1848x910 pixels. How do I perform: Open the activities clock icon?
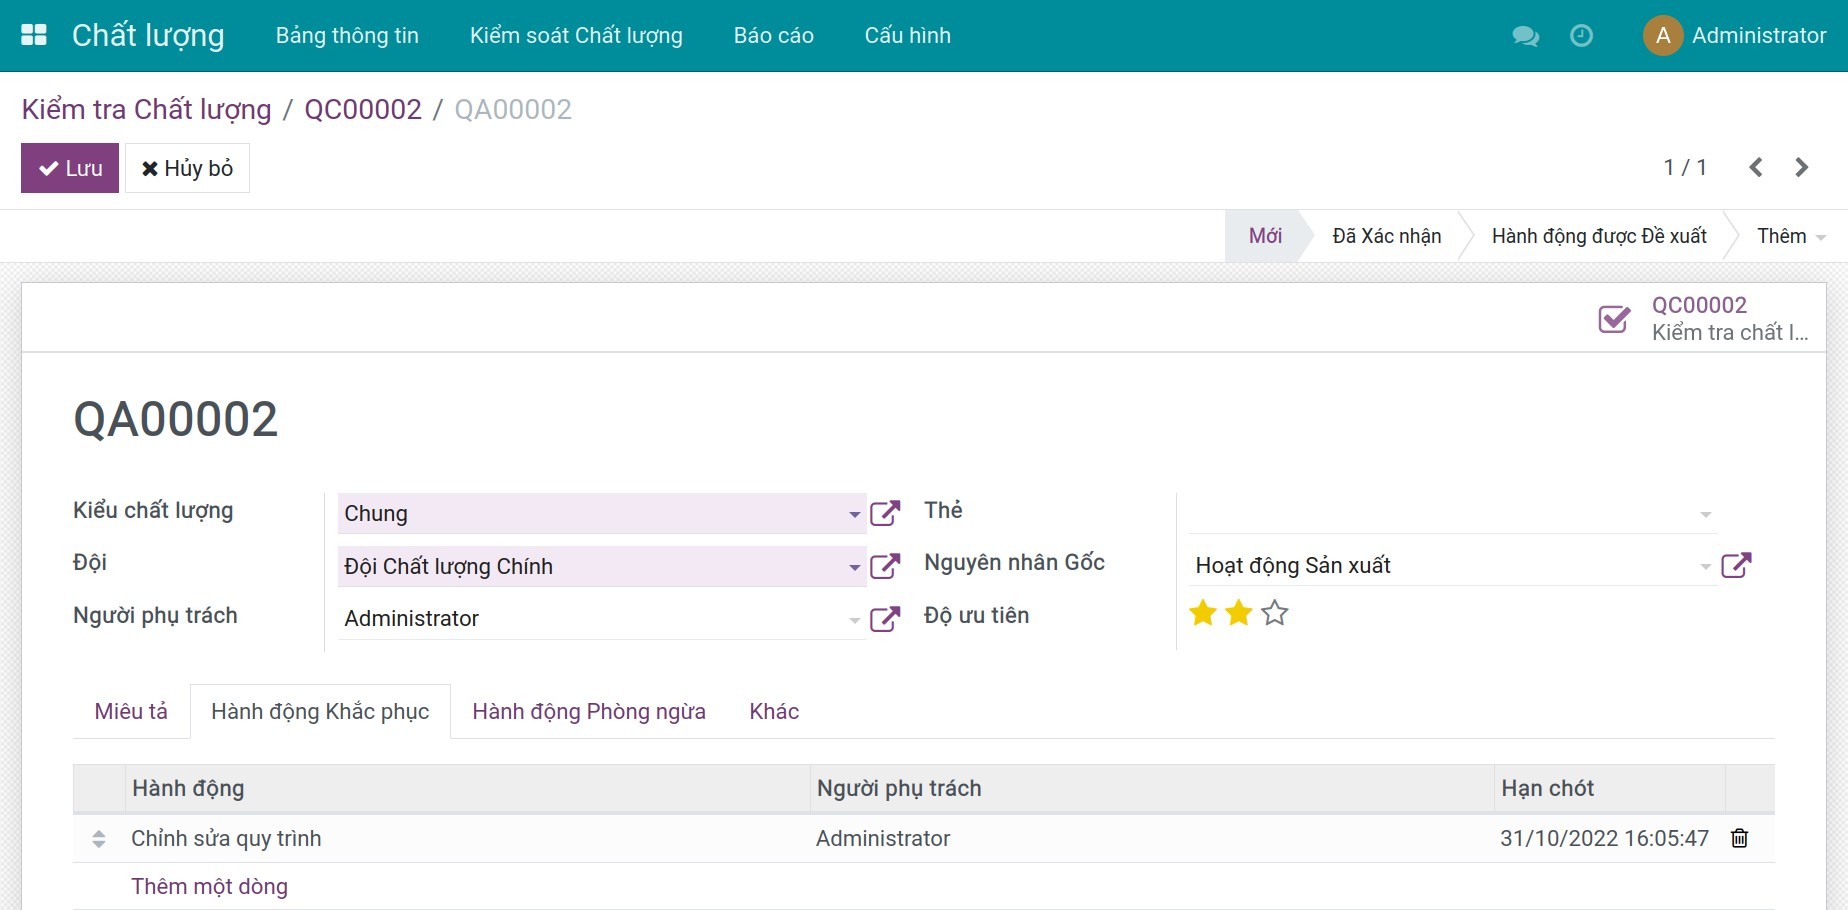1581,36
